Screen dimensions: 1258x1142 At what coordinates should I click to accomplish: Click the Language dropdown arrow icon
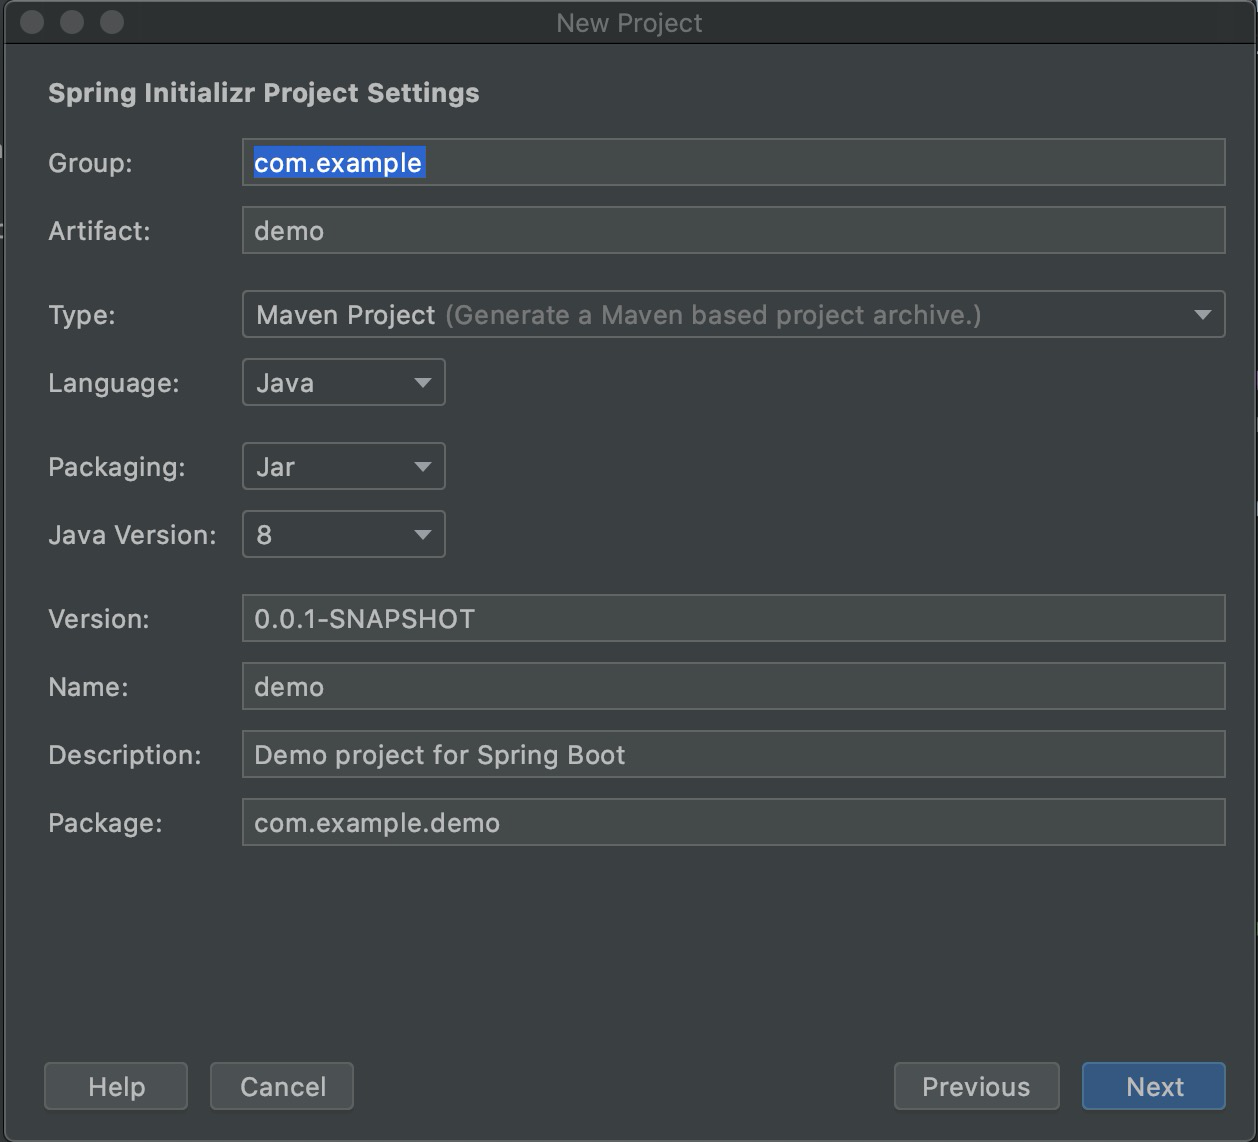(x=422, y=383)
